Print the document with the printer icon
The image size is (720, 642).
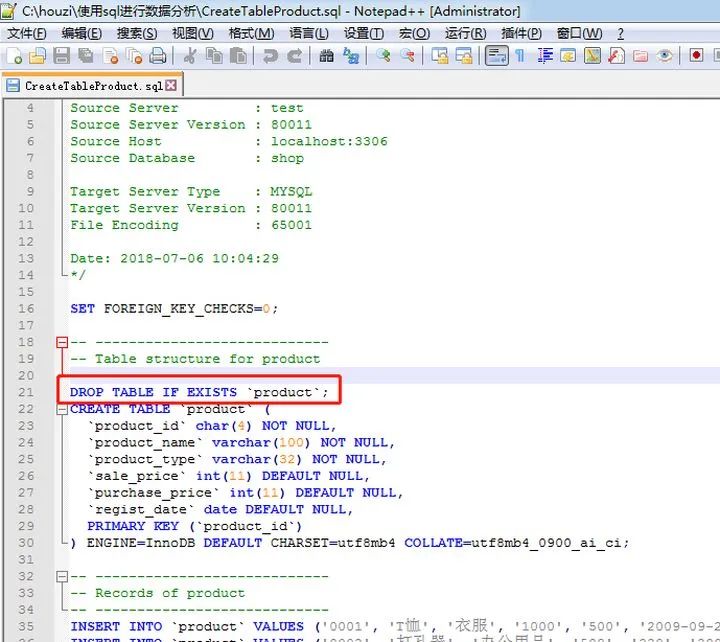(158, 56)
